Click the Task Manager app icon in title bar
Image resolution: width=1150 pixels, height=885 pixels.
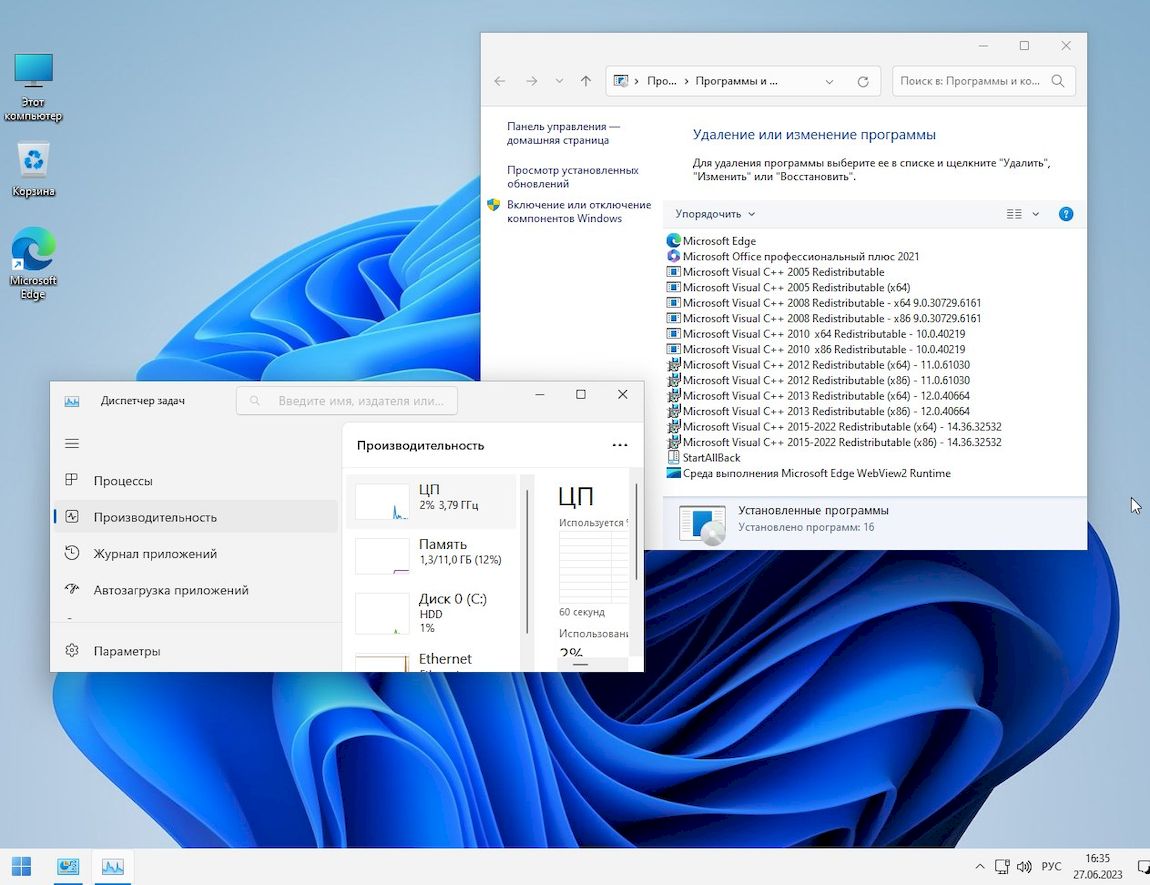tap(72, 400)
